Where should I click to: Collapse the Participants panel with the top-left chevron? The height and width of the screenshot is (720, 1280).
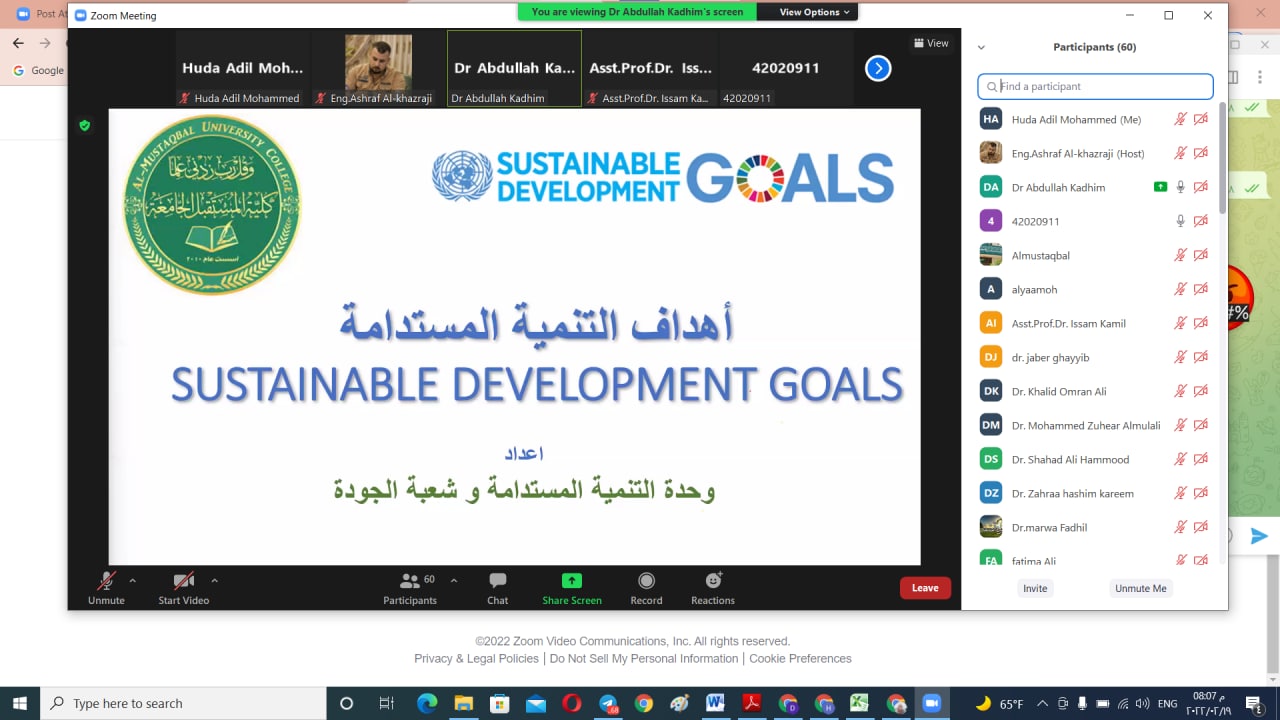(x=981, y=47)
